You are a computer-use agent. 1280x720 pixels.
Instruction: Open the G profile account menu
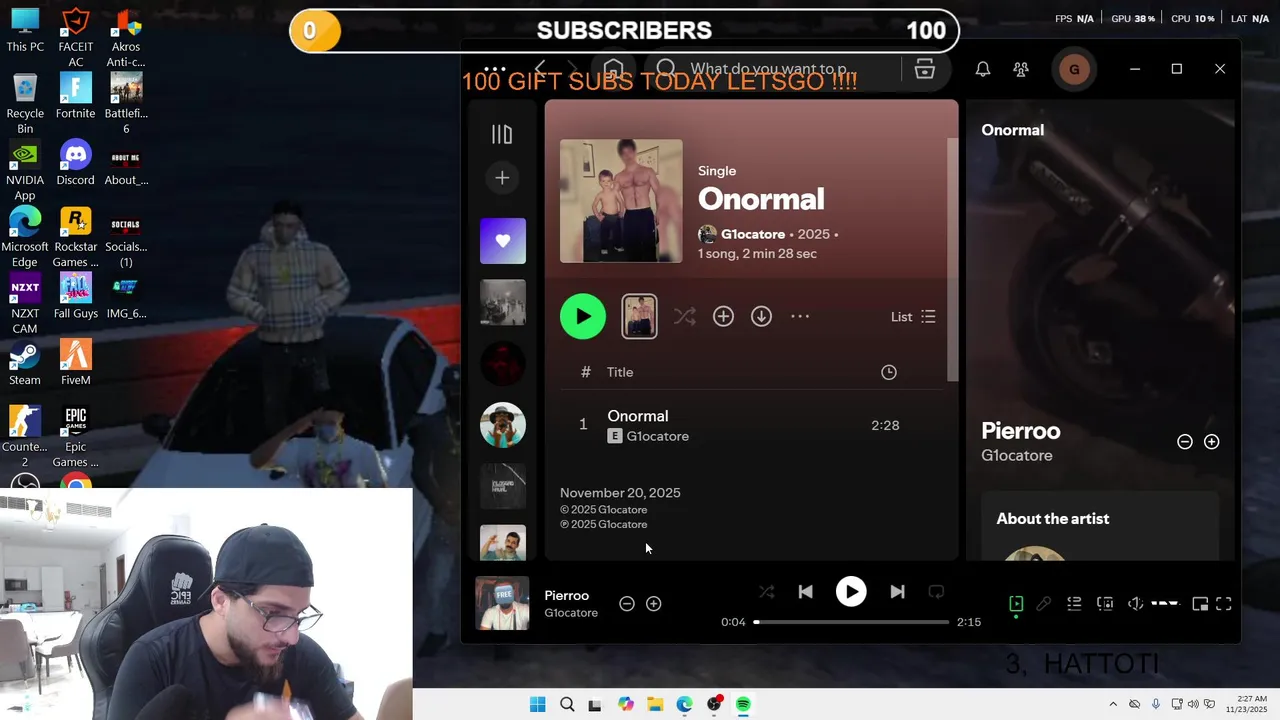pyautogui.click(x=1074, y=69)
